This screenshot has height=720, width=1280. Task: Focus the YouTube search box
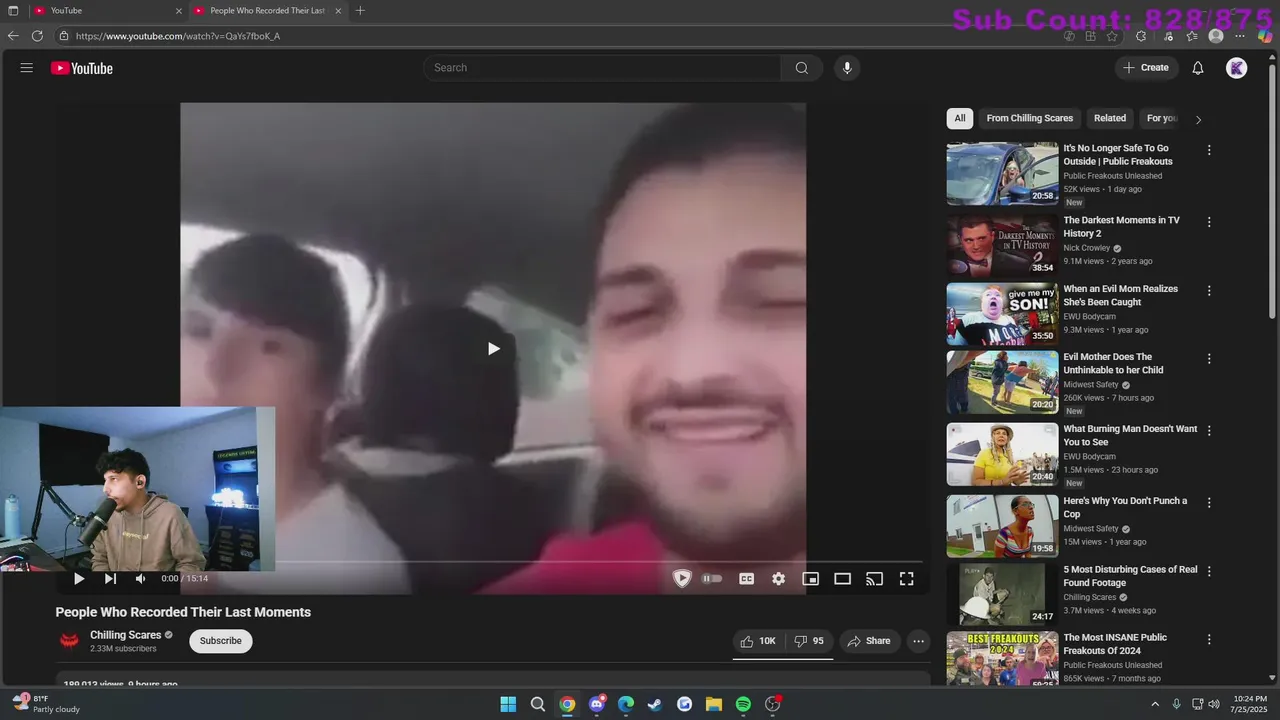[602, 68]
